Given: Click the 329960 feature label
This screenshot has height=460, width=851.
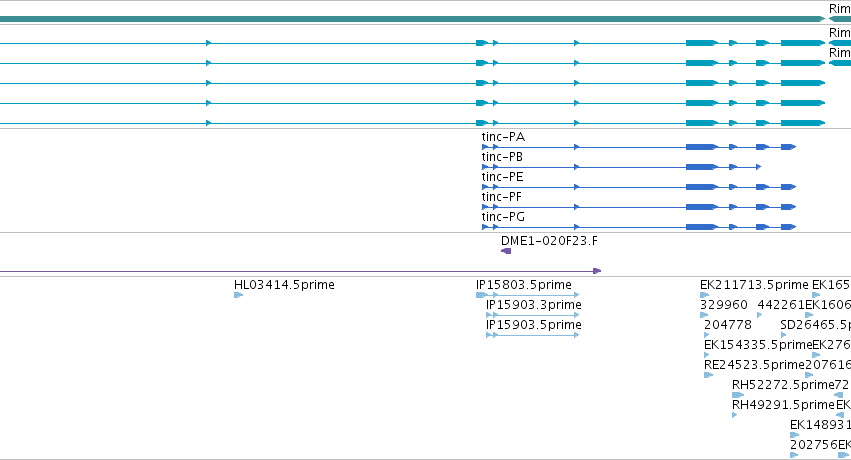Looking at the screenshot, I should coord(723,305).
